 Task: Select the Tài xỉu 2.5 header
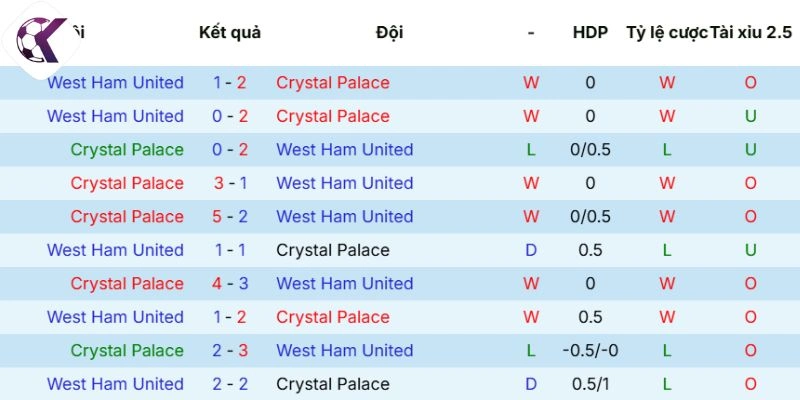pos(751,32)
